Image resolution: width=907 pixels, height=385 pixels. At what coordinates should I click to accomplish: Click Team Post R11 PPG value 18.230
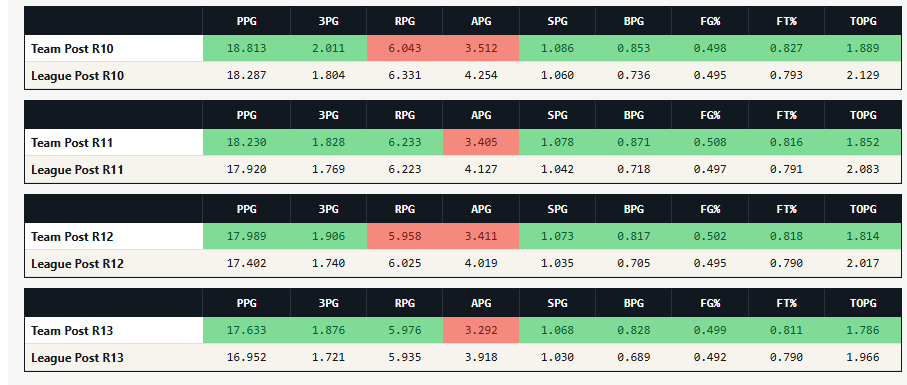(247, 142)
